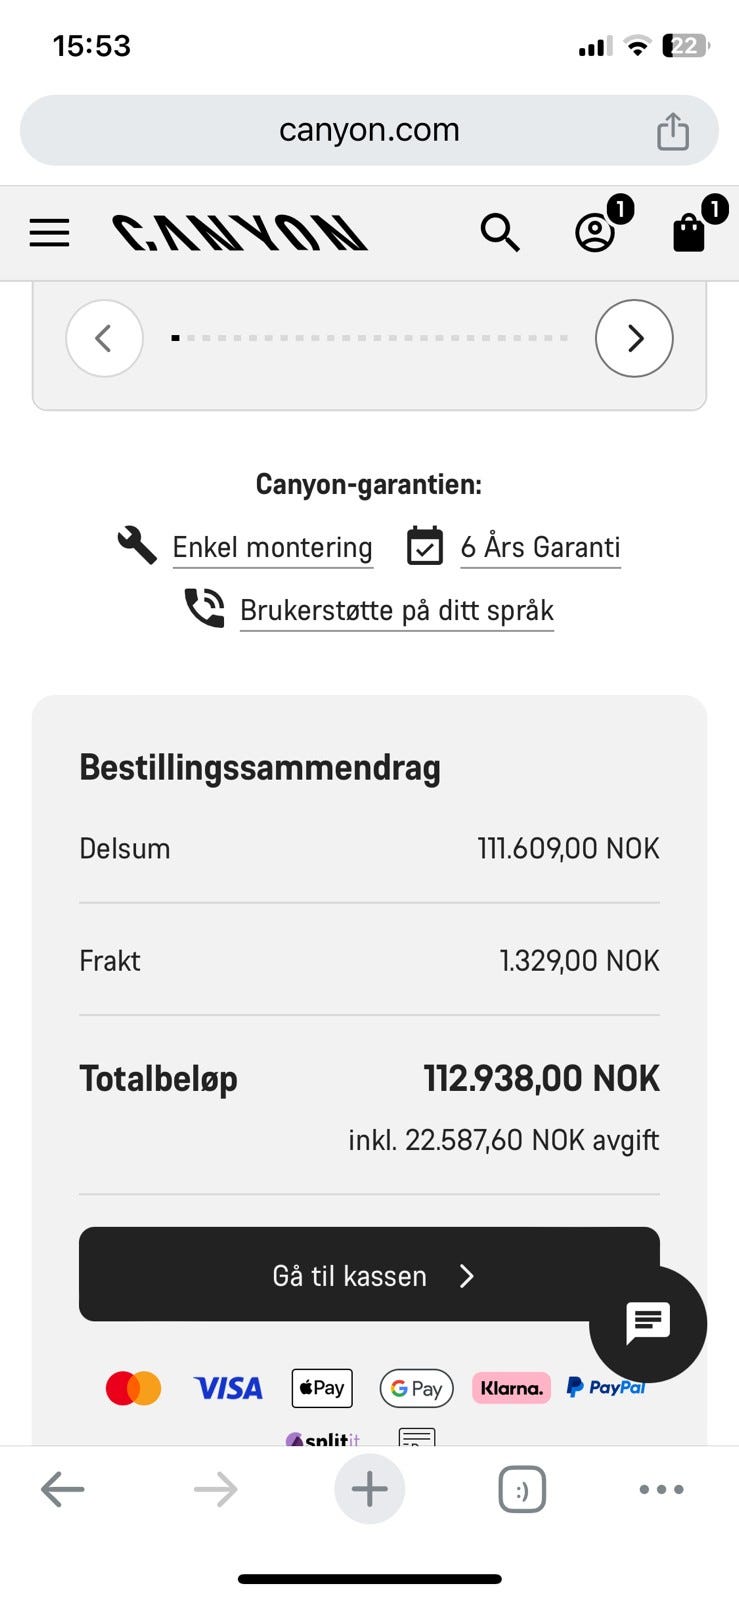Select Google Pay payment icon
The width and height of the screenshot is (739, 1600).
(x=416, y=1388)
